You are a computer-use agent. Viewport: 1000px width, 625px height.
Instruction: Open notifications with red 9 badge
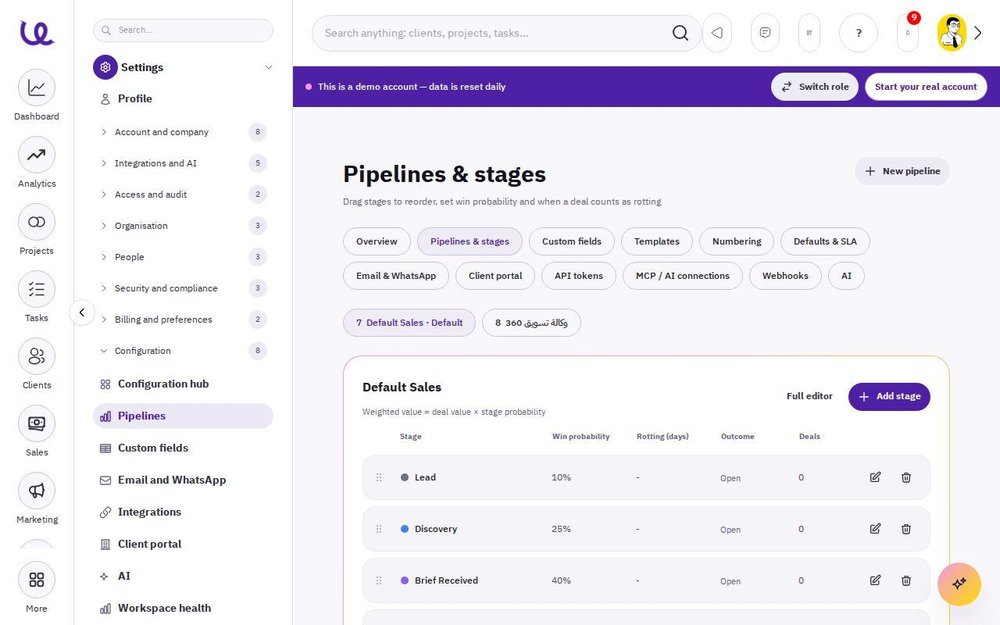(908, 33)
